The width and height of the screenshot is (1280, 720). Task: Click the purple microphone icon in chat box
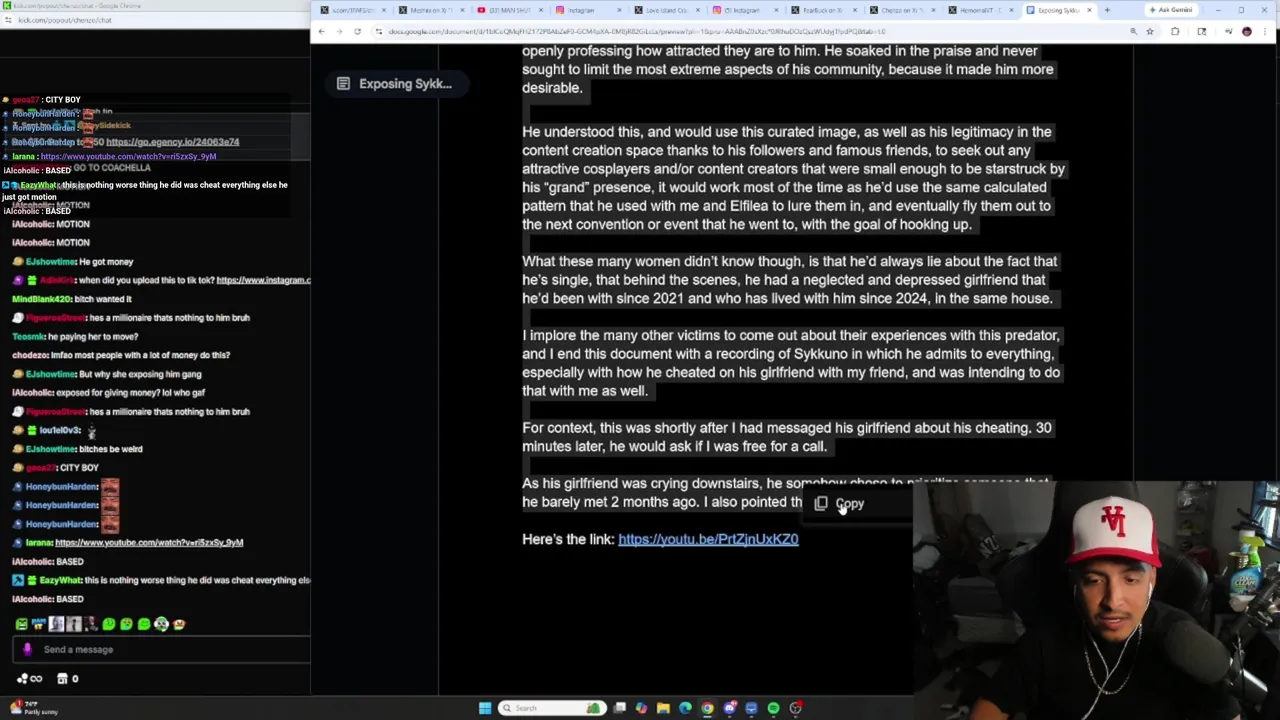tap(27, 649)
